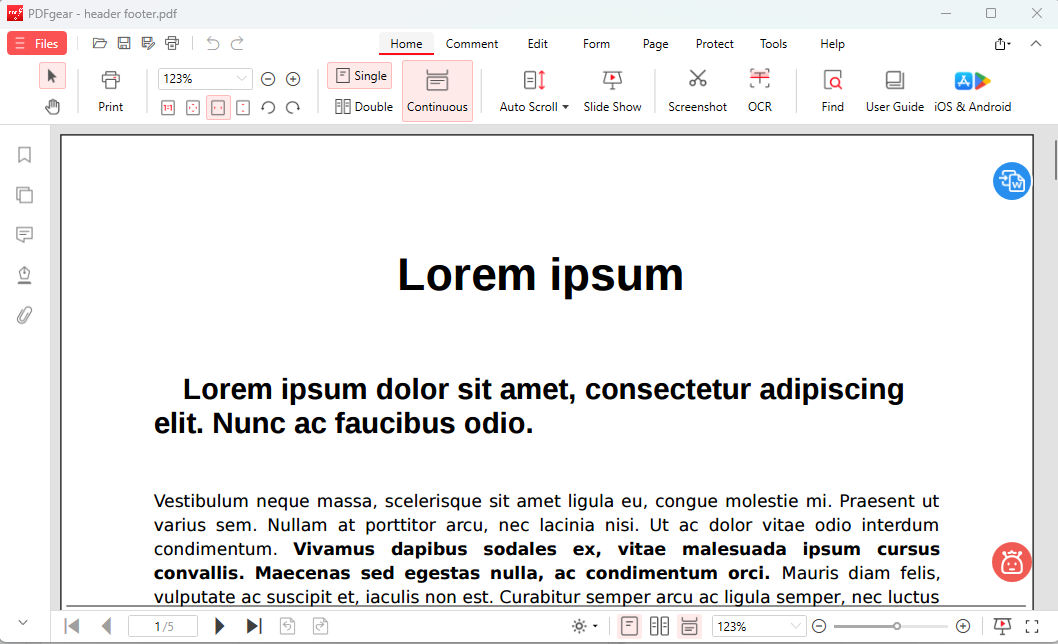Screen dimensions: 1058x644
Task: Open the share dropdown icon
Action: tap(1002, 44)
